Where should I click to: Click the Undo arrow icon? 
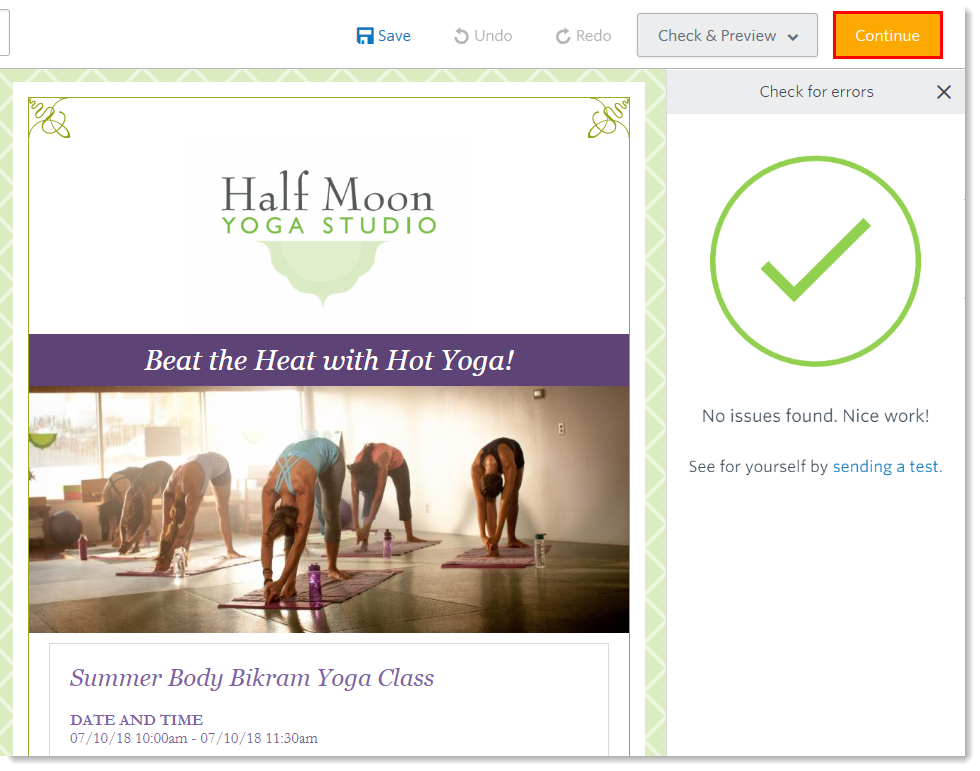click(x=461, y=36)
